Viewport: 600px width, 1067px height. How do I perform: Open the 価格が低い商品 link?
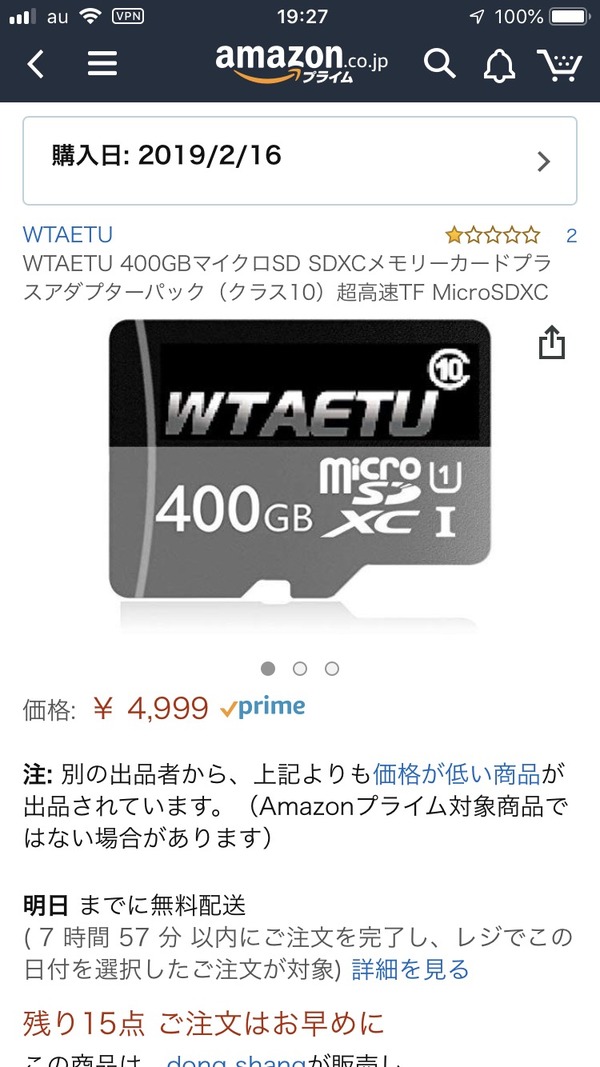point(456,774)
